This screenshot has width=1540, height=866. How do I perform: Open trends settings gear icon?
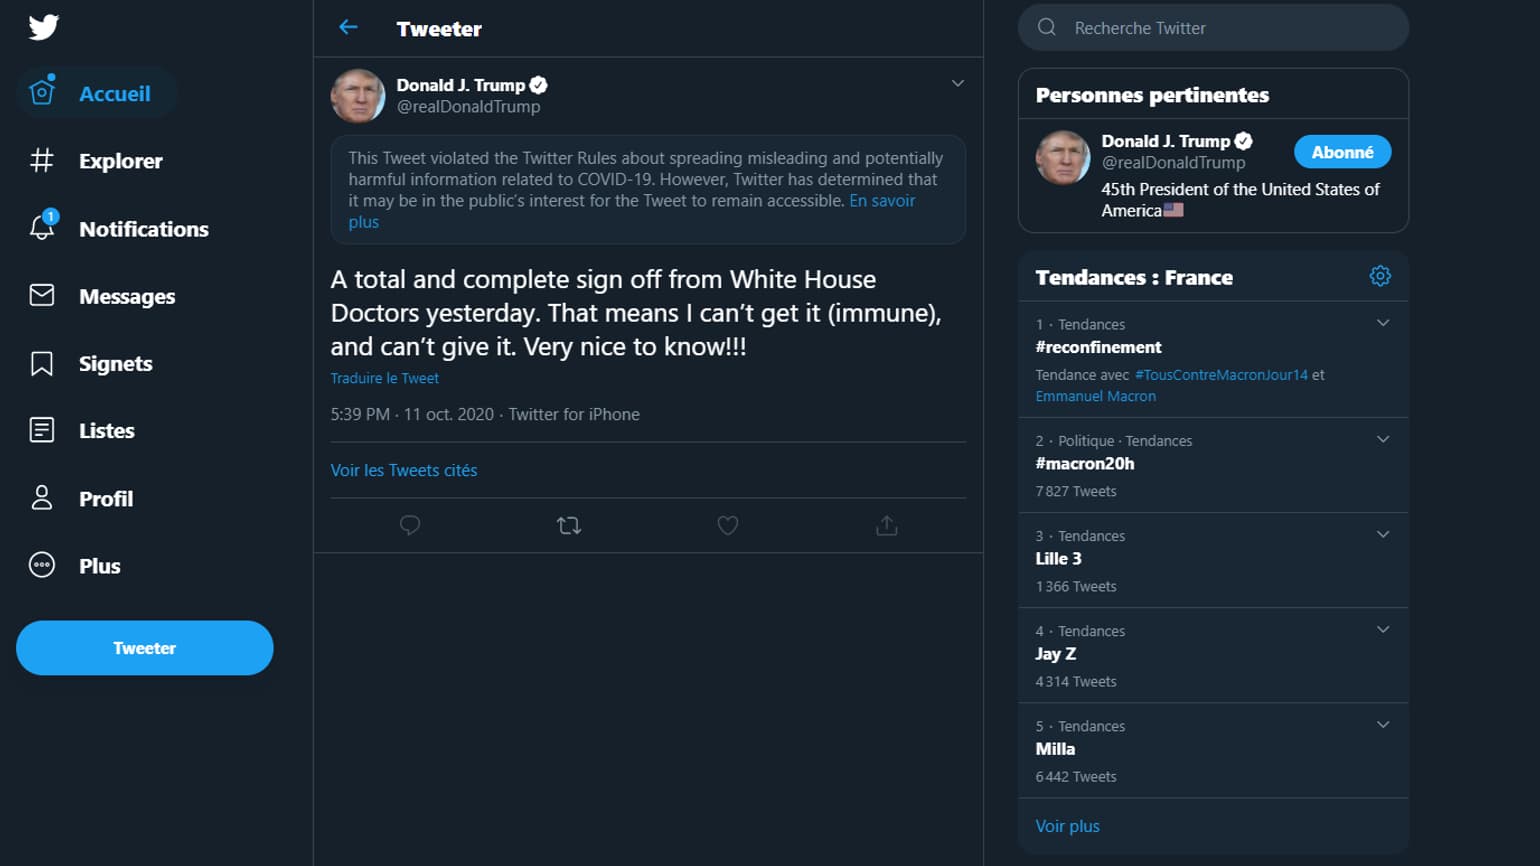tap(1380, 276)
